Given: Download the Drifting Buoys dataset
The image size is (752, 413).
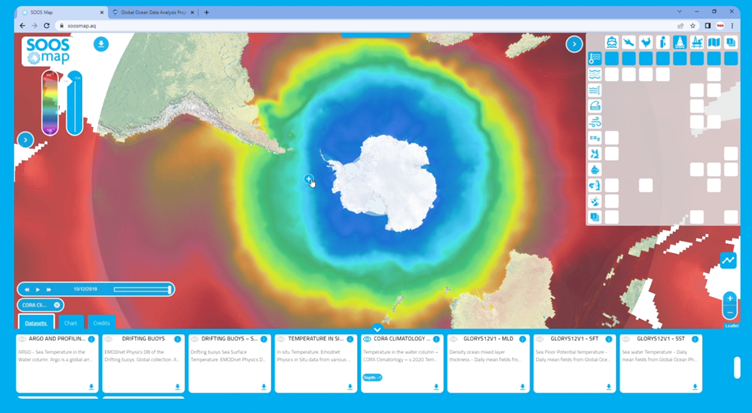Looking at the screenshot, I should tap(178, 387).
